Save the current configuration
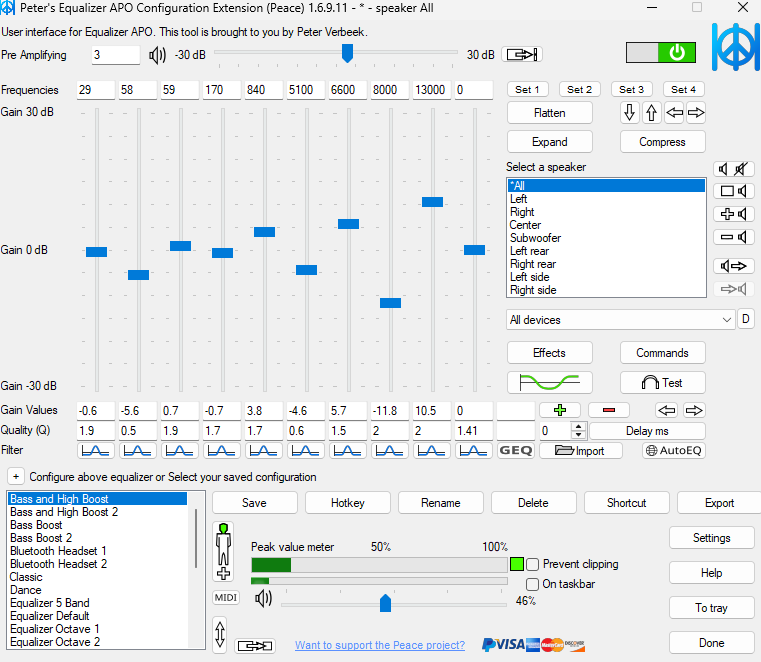761x662 pixels. pyautogui.click(x=254, y=503)
